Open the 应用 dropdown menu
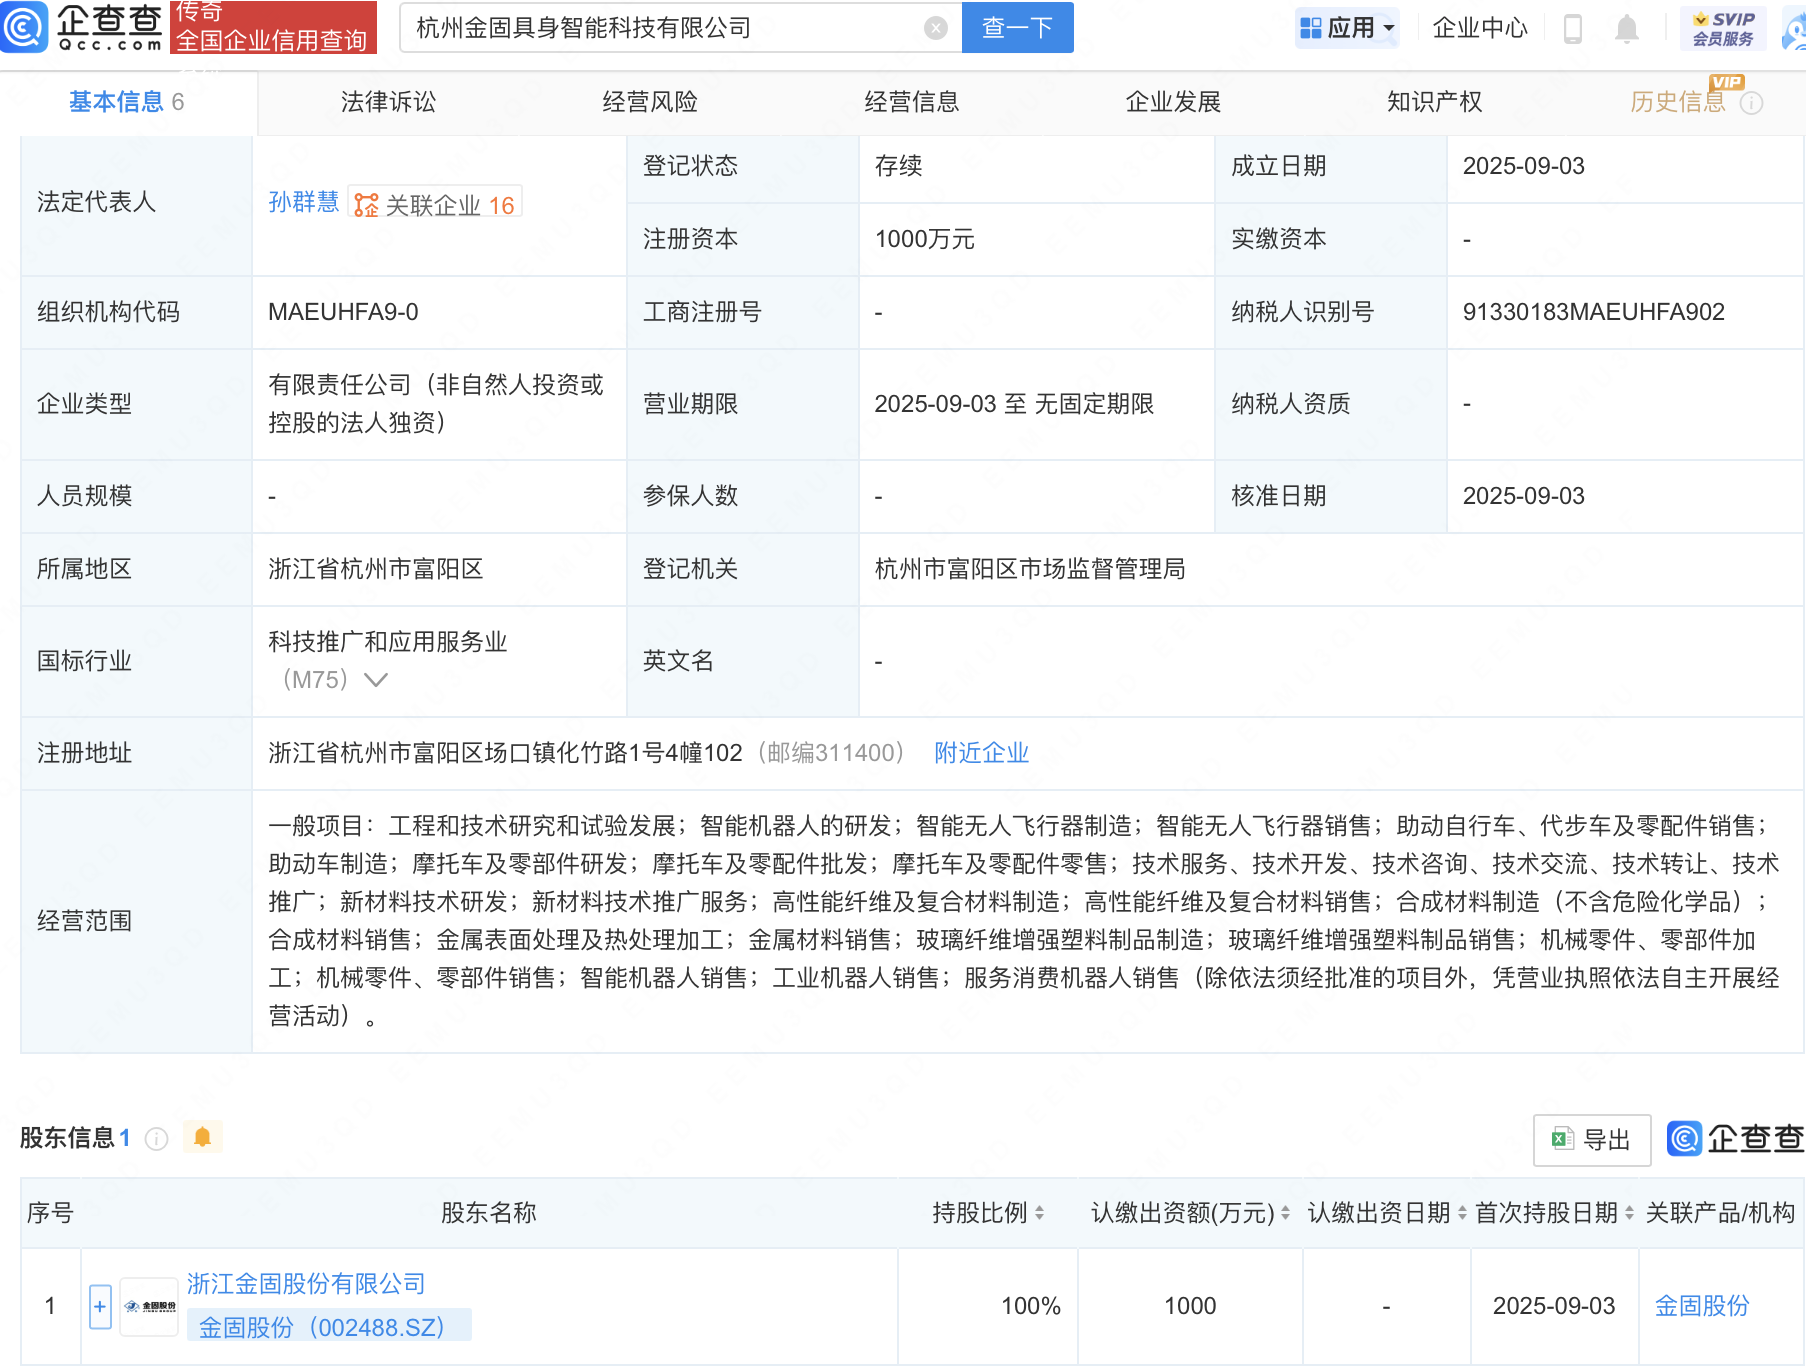This screenshot has height=1366, width=1806. [x=1347, y=28]
